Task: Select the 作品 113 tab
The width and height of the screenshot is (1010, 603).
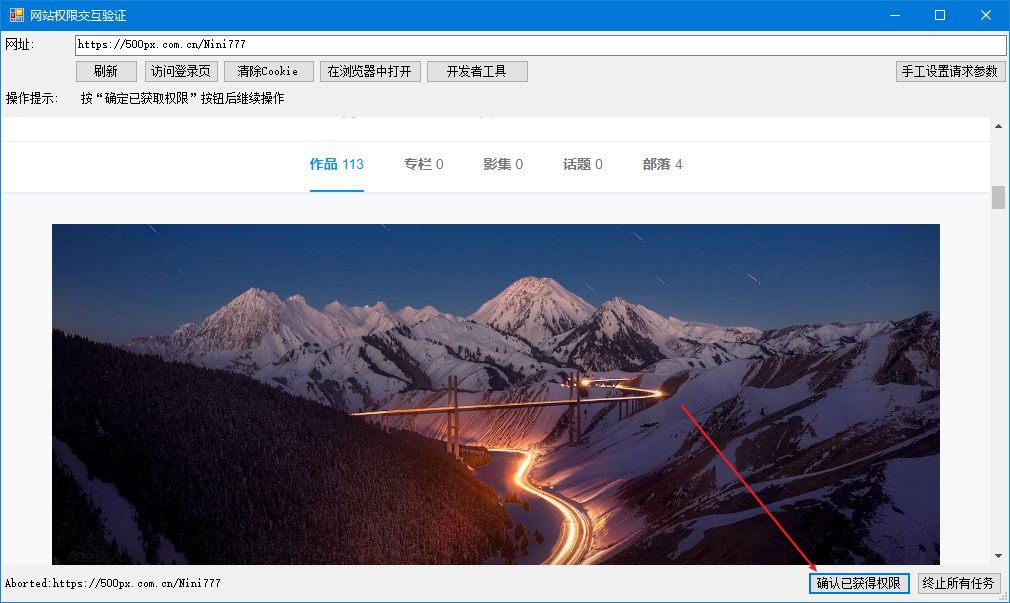Action: tap(336, 164)
